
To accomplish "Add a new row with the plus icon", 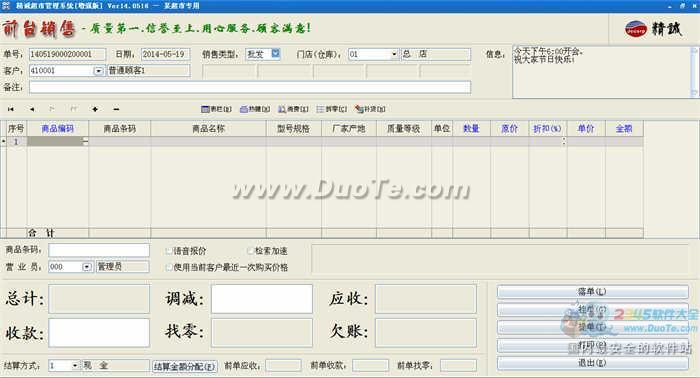I will [x=95, y=109].
